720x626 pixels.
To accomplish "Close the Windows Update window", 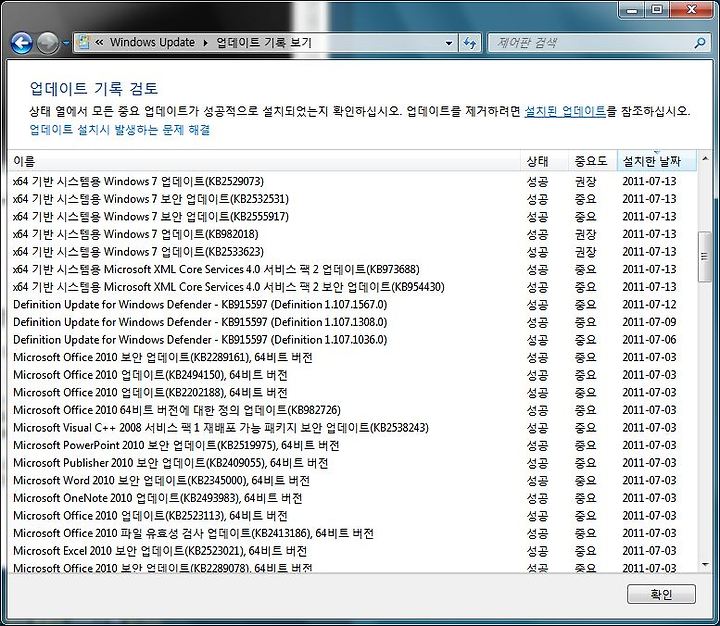I will pyautogui.click(x=692, y=10).
